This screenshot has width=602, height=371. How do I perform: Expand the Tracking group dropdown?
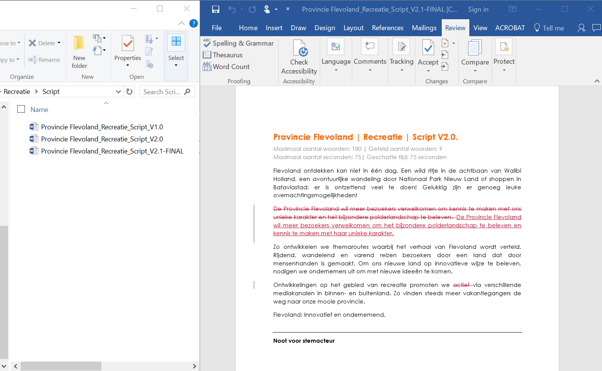pos(402,56)
